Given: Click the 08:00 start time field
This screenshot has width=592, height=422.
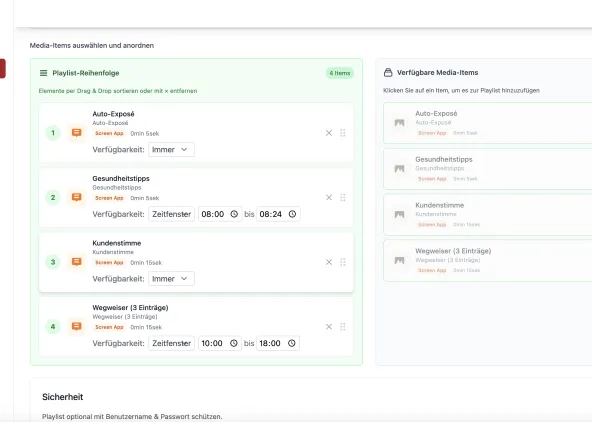Looking at the screenshot, I should [220, 214].
